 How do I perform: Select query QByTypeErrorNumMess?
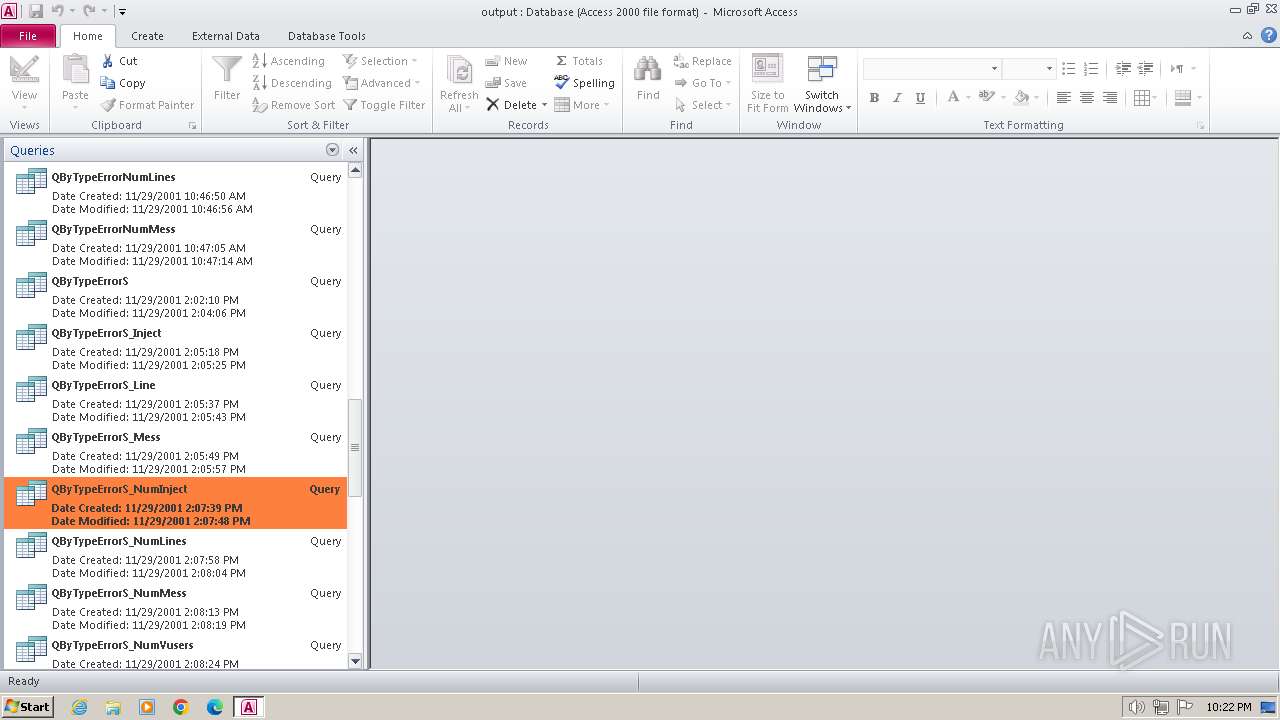coord(175,242)
